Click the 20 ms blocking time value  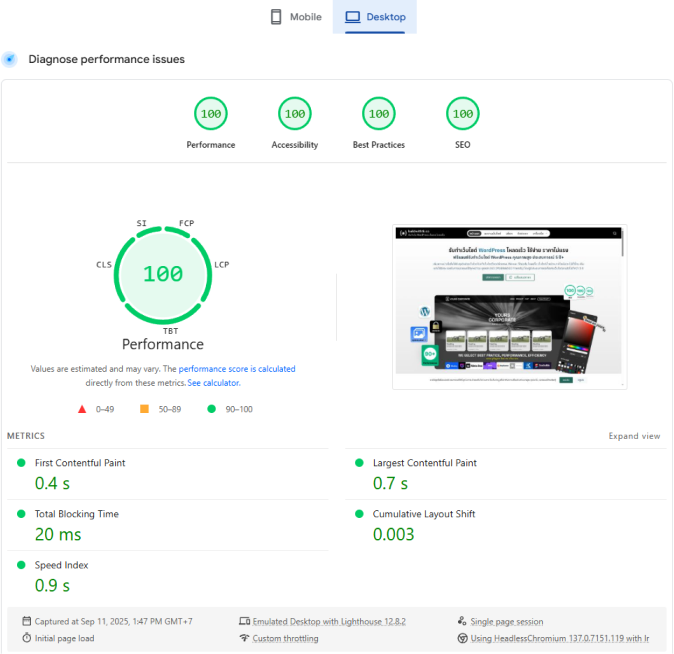(x=58, y=534)
